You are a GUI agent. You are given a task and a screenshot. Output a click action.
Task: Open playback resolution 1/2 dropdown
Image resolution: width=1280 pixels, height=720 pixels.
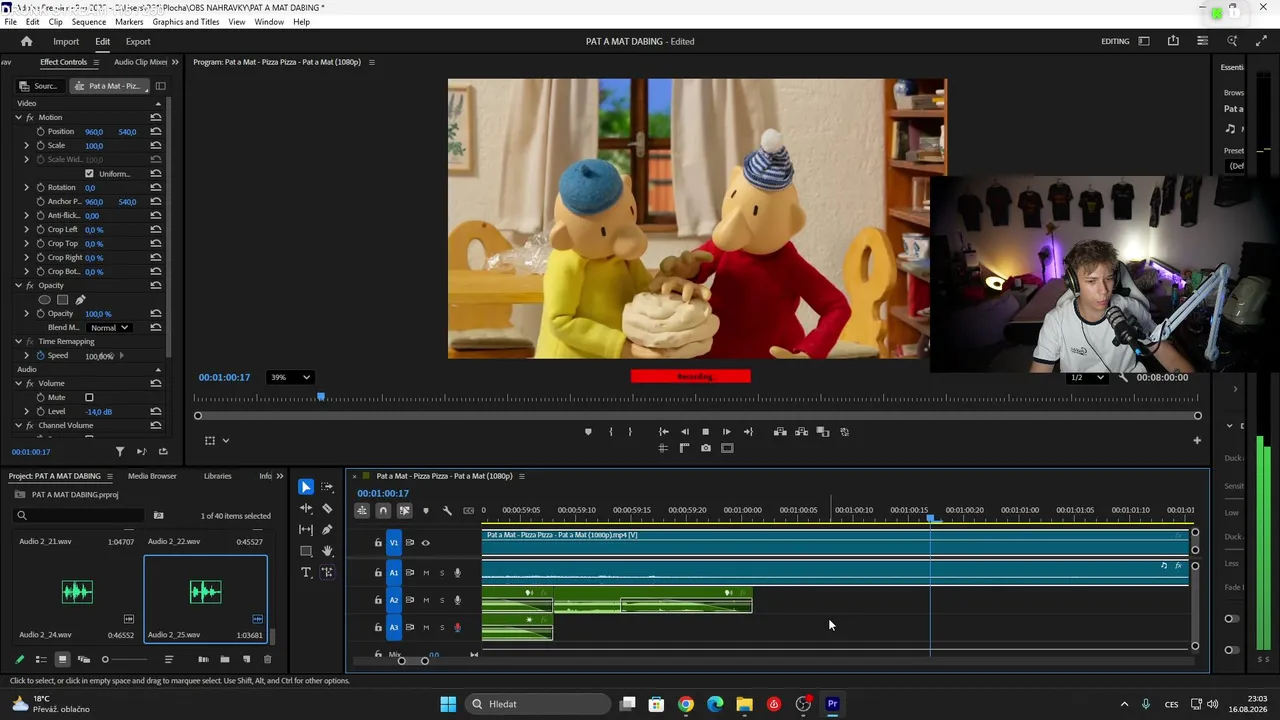1087,378
